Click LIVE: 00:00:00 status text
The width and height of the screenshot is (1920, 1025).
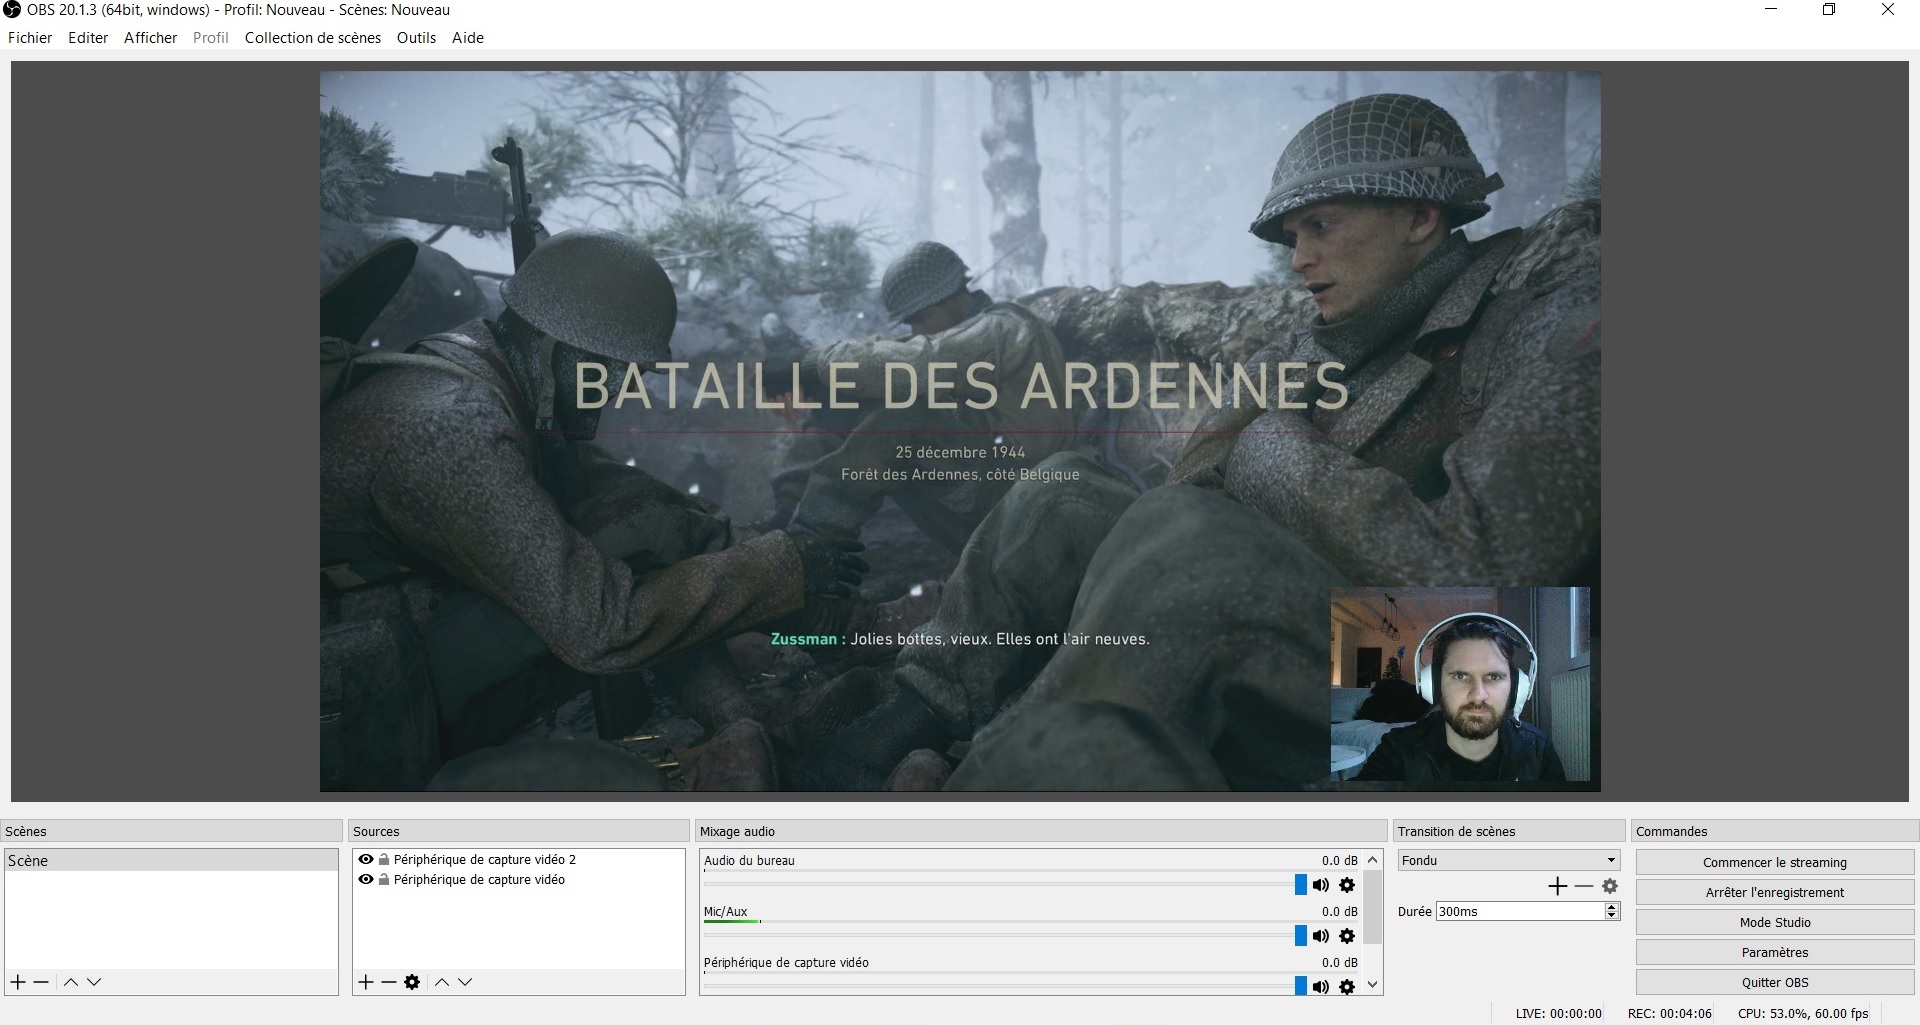tap(1558, 1013)
